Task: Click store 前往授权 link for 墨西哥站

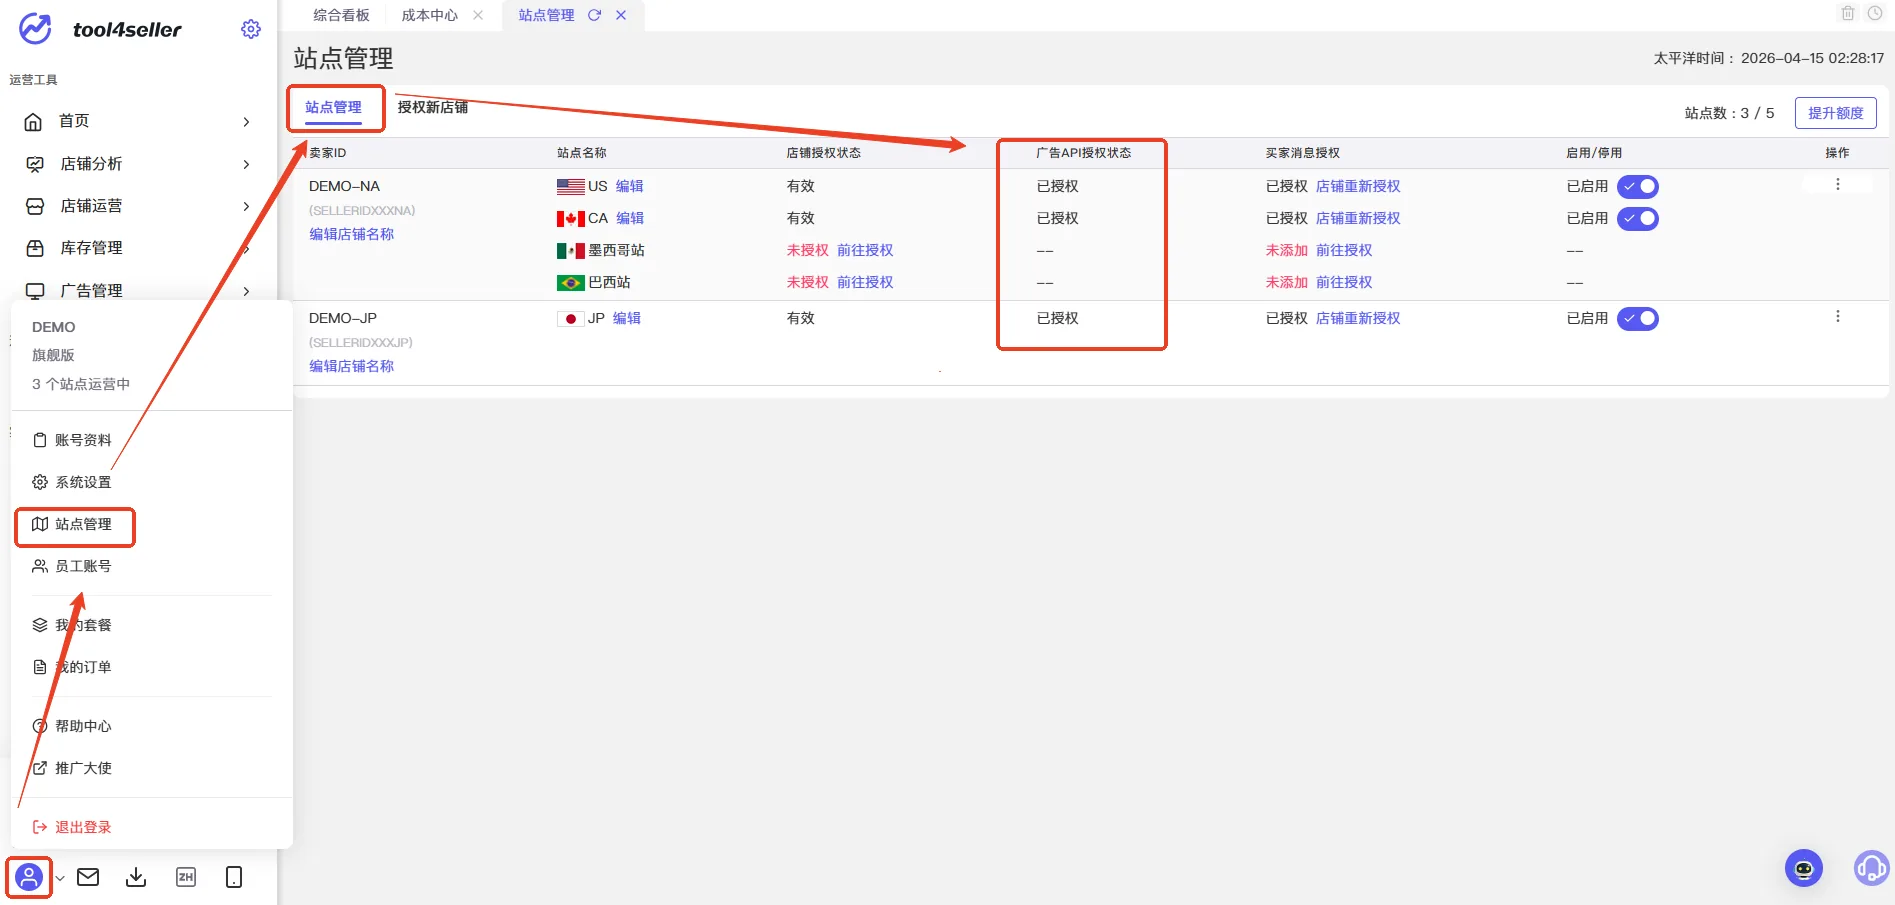Action: (x=865, y=251)
